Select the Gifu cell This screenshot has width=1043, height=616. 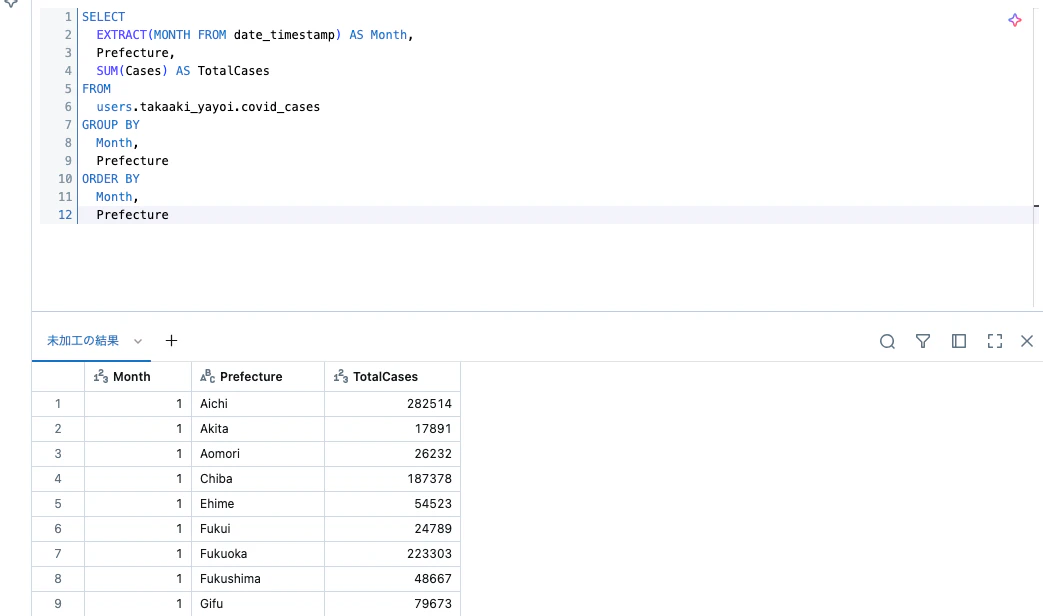coord(257,603)
